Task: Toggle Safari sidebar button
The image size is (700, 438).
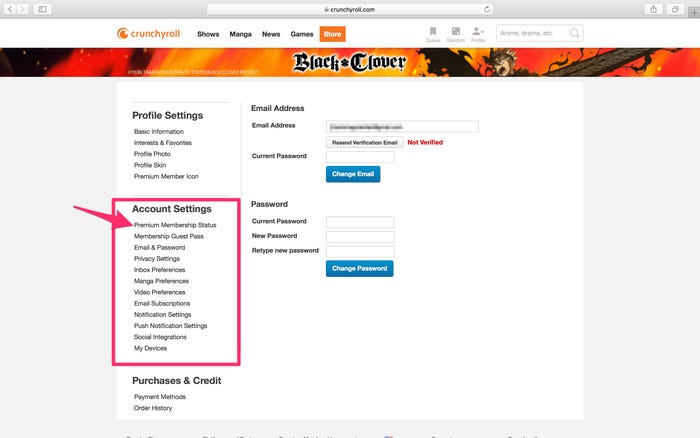Action: pyautogui.click(x=42, y=9)
